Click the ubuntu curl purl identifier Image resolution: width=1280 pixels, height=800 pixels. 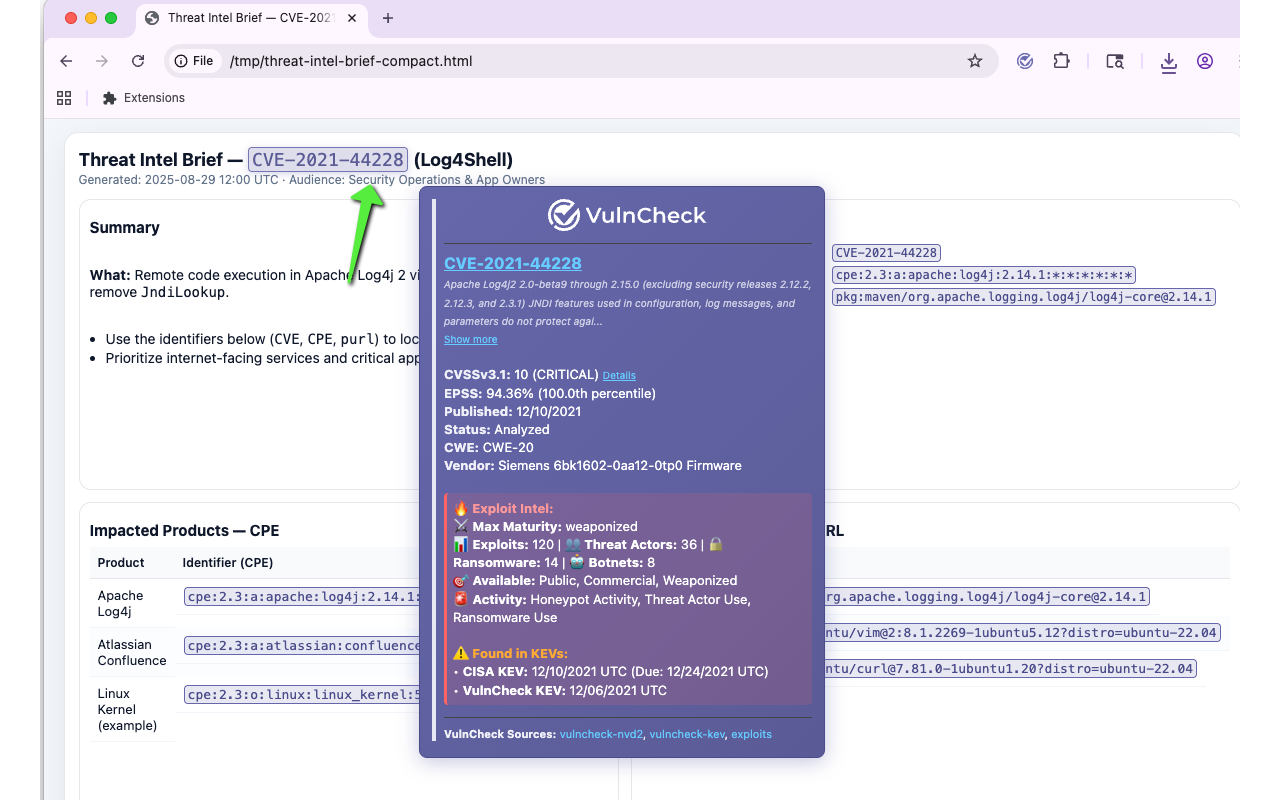1010,668
